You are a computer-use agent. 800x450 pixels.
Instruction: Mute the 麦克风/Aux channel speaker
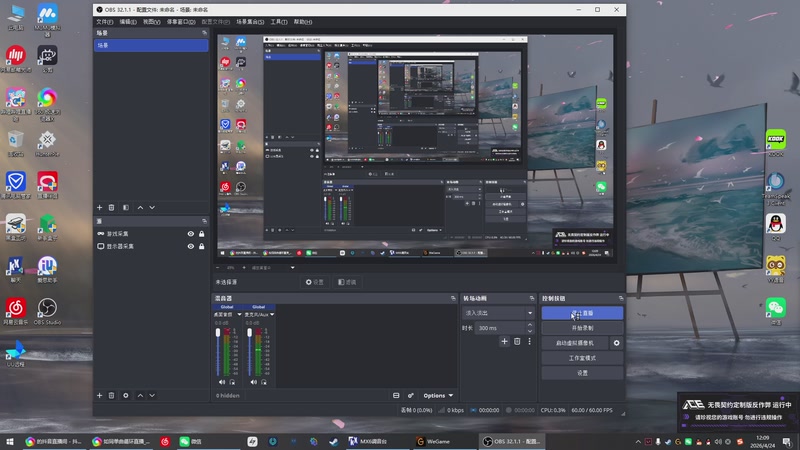click(254, 382)
